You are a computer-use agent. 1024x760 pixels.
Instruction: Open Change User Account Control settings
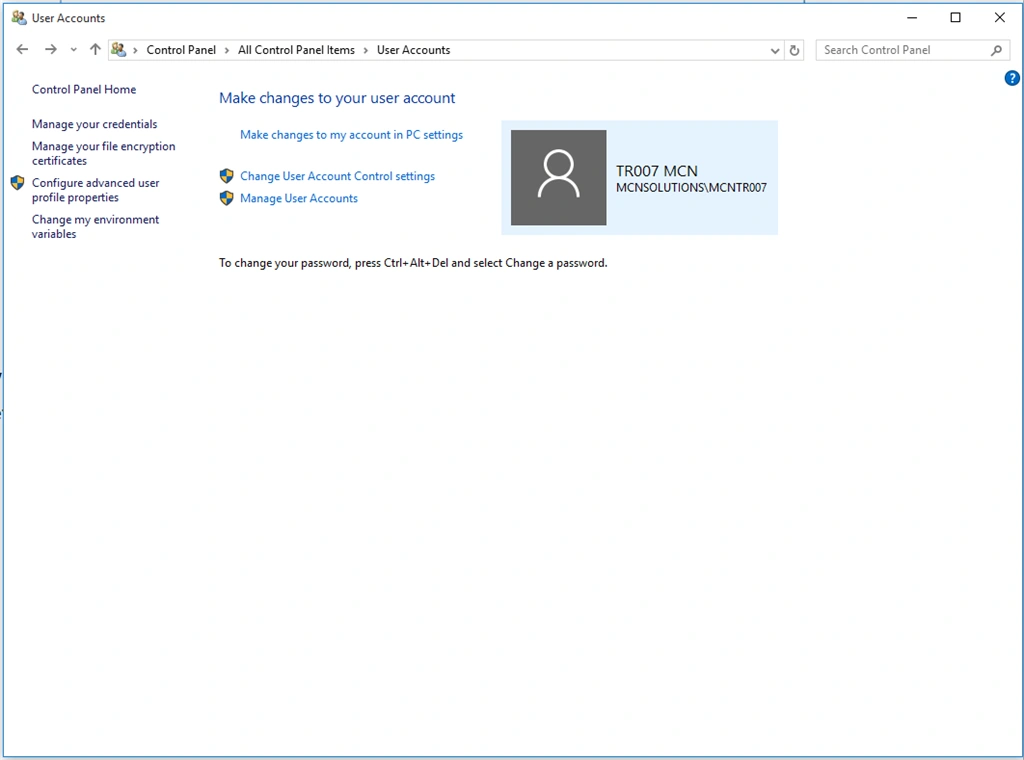337,176
